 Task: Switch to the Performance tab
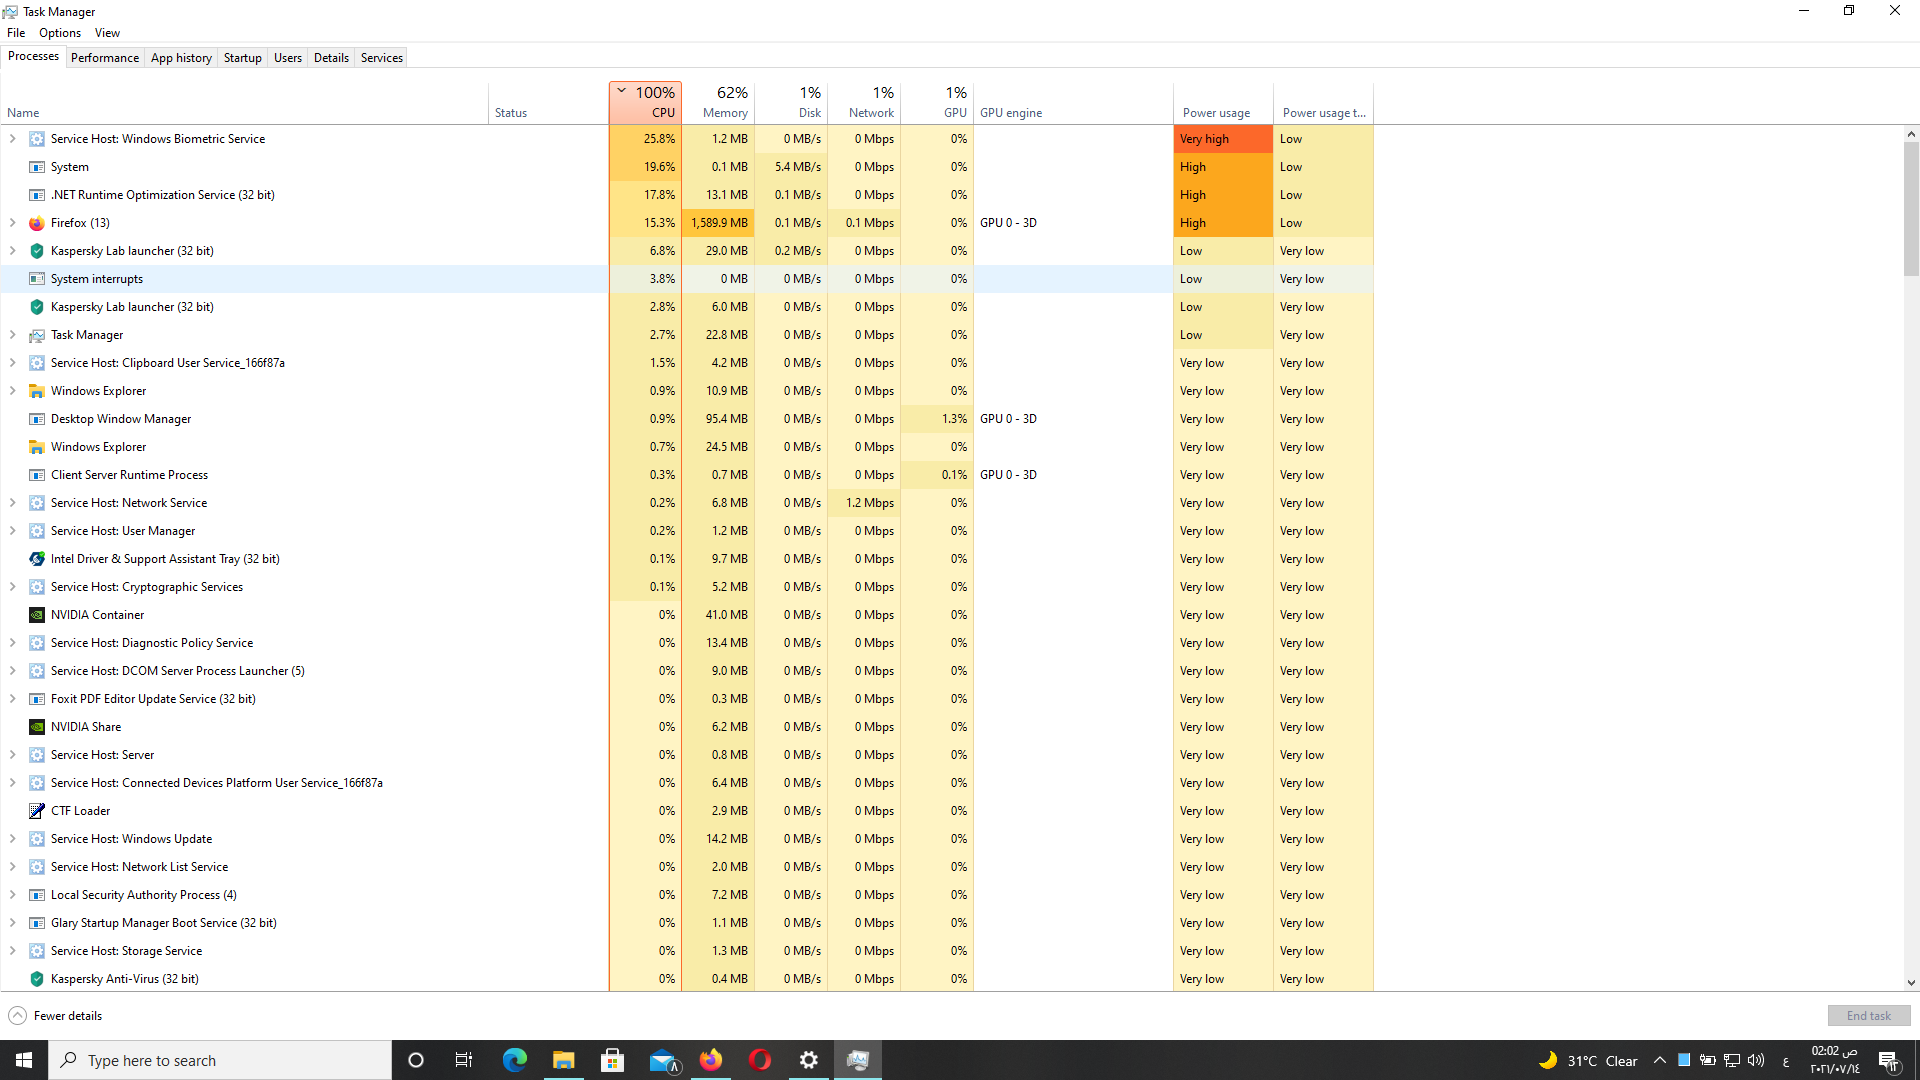tap(105, 58)
